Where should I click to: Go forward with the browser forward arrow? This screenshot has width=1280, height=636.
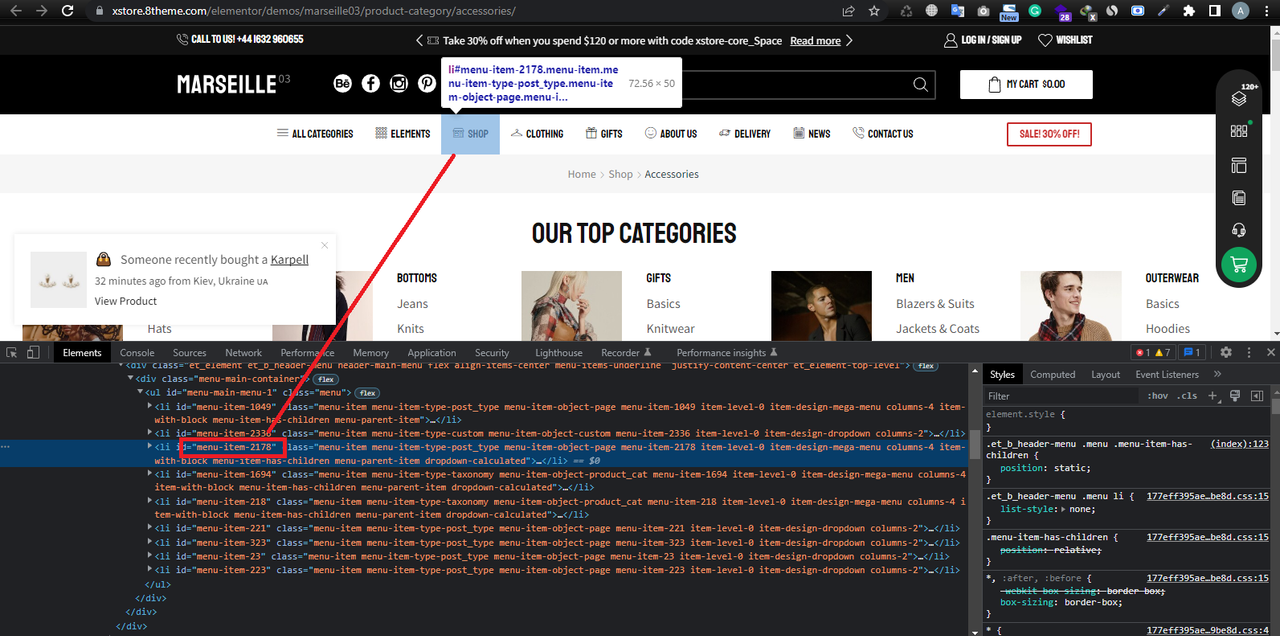tap(41, 11)
